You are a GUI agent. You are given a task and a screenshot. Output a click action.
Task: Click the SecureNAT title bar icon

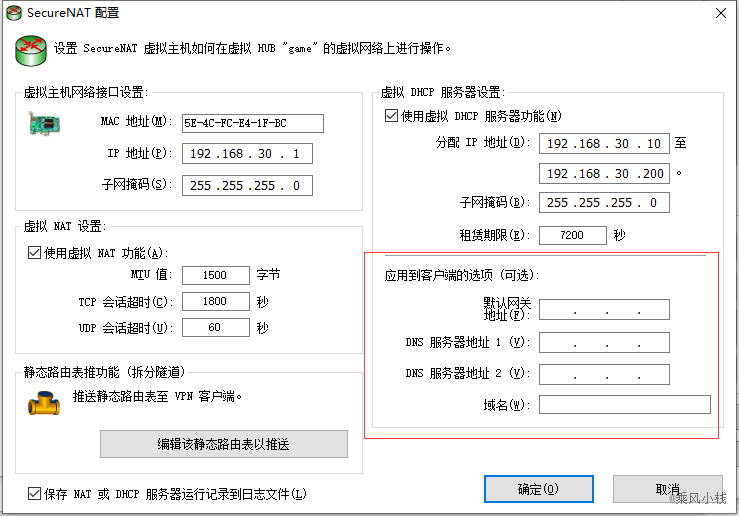pos(14,13)
